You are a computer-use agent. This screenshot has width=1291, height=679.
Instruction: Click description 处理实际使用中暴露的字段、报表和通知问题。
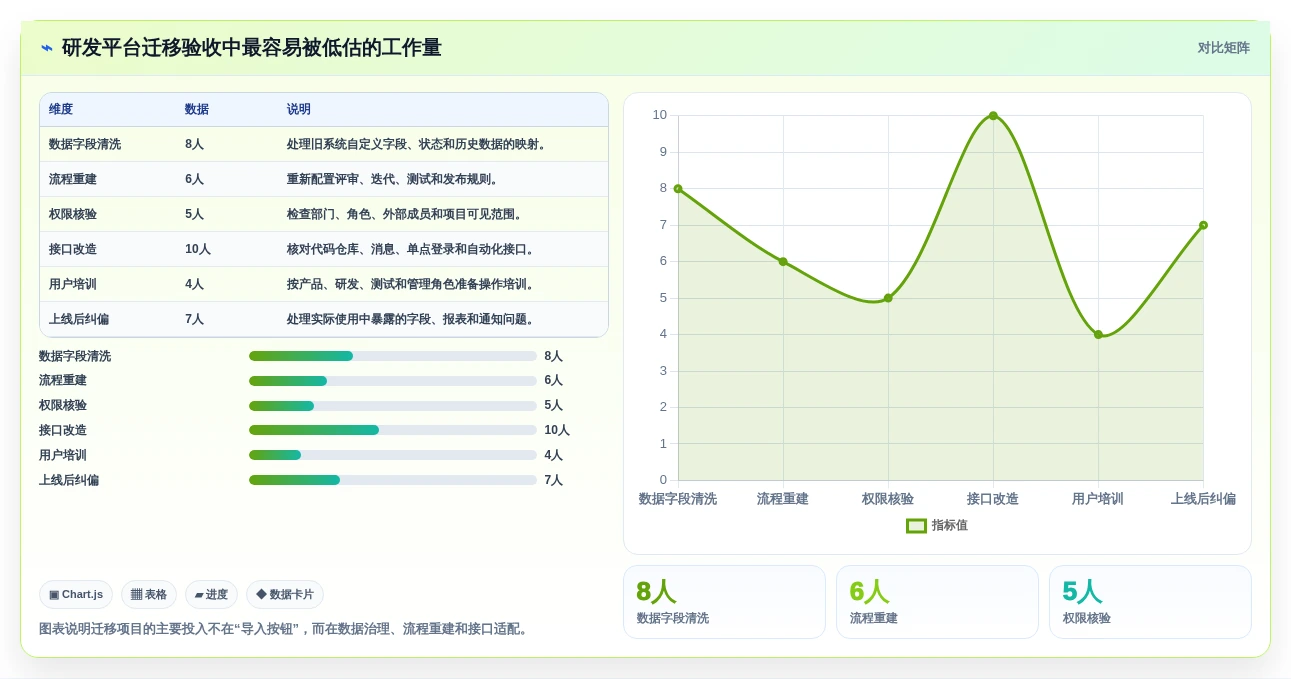412,319
